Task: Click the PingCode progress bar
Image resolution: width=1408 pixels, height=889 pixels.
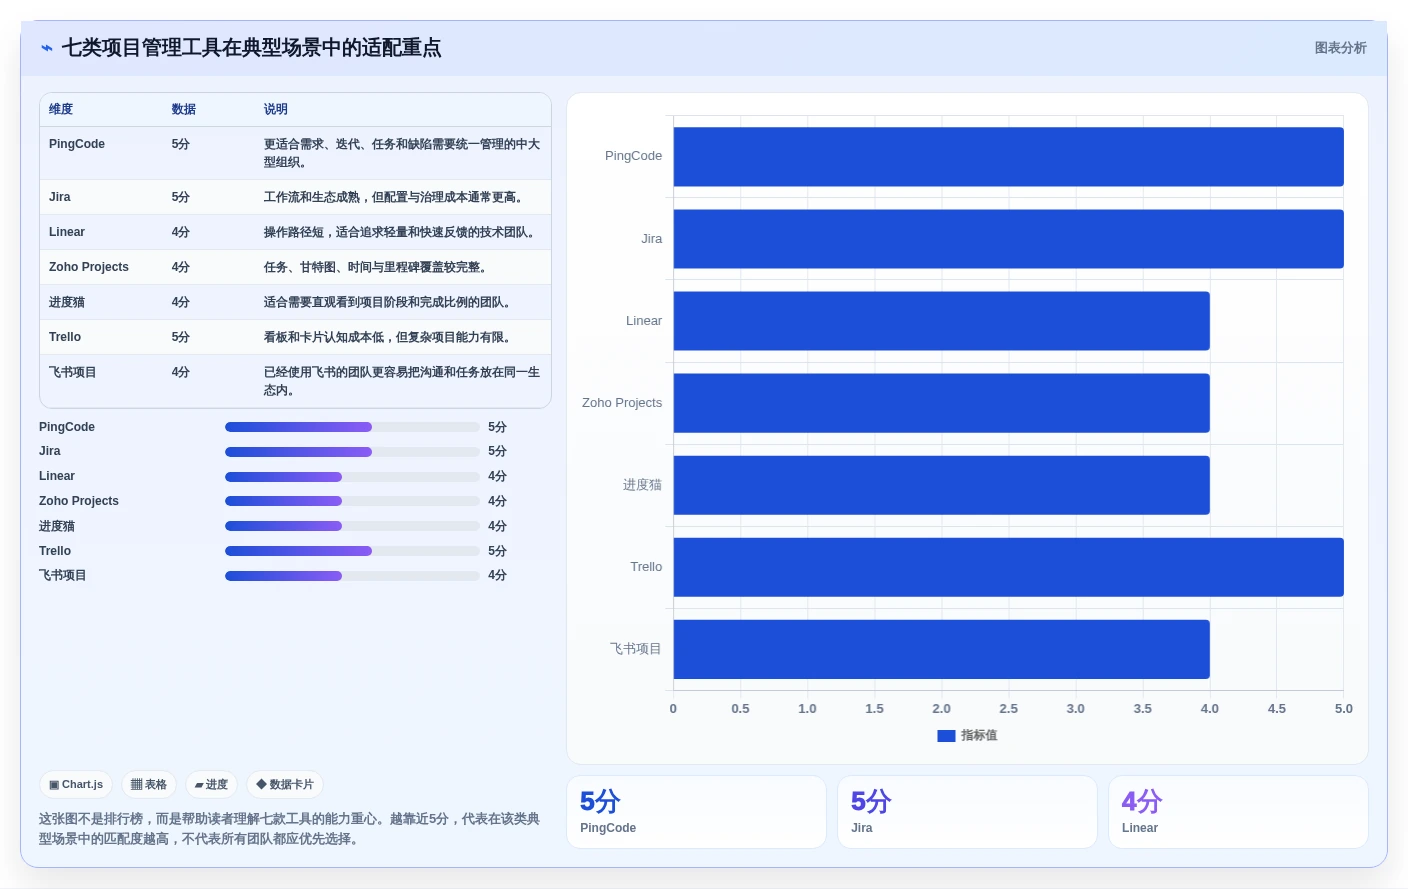Action: coord(352,427)
